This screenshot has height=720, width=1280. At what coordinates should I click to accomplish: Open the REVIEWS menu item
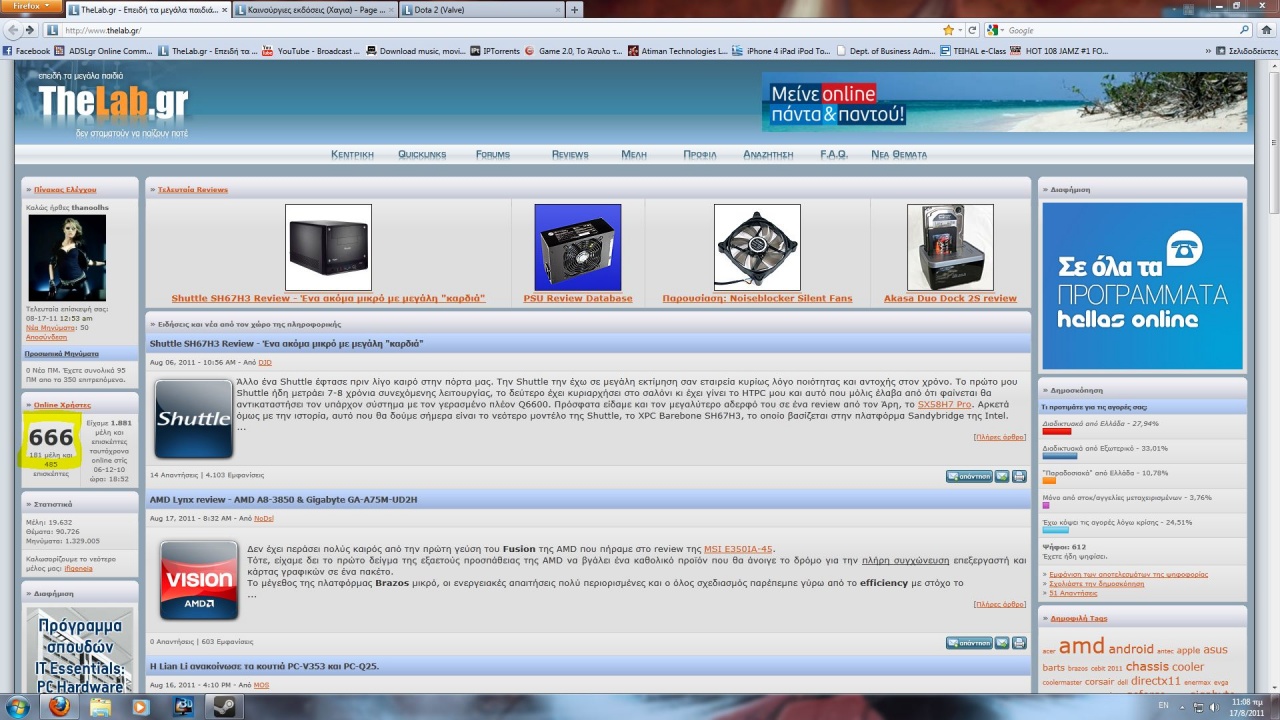click(570, 154)
